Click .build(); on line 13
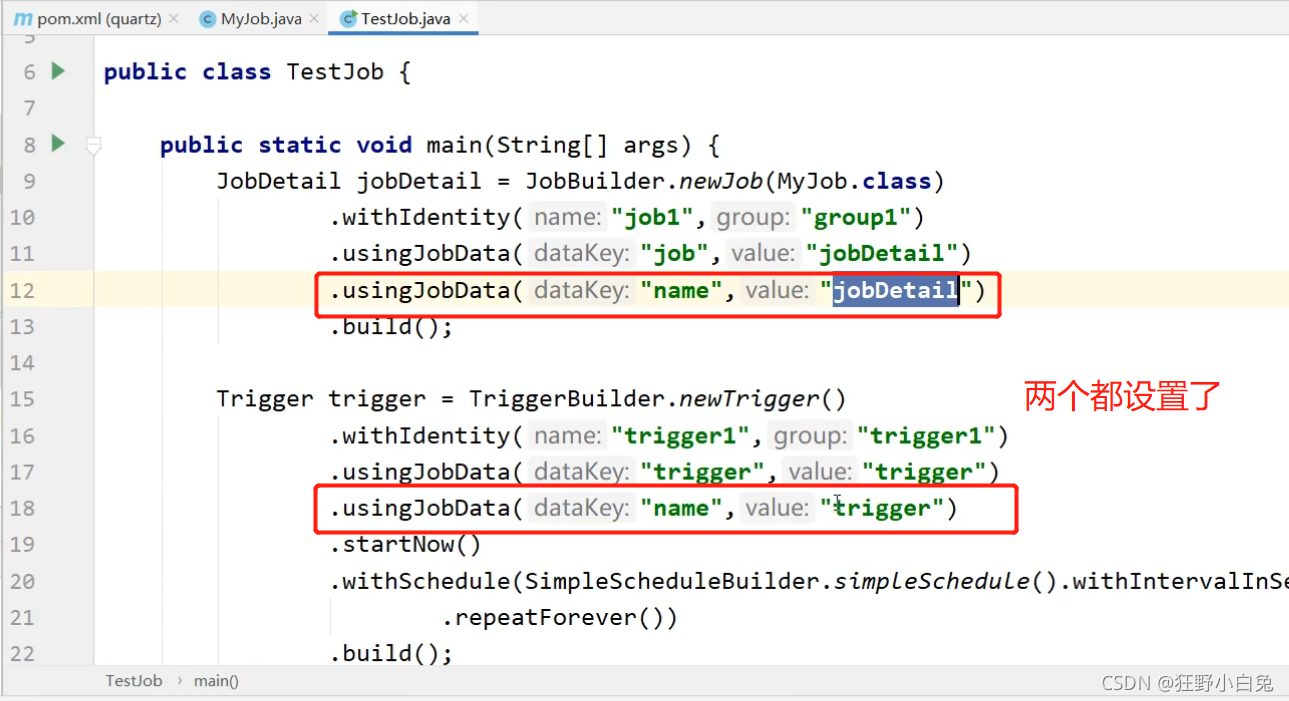The image size is (1289, 701). (391, 327)
